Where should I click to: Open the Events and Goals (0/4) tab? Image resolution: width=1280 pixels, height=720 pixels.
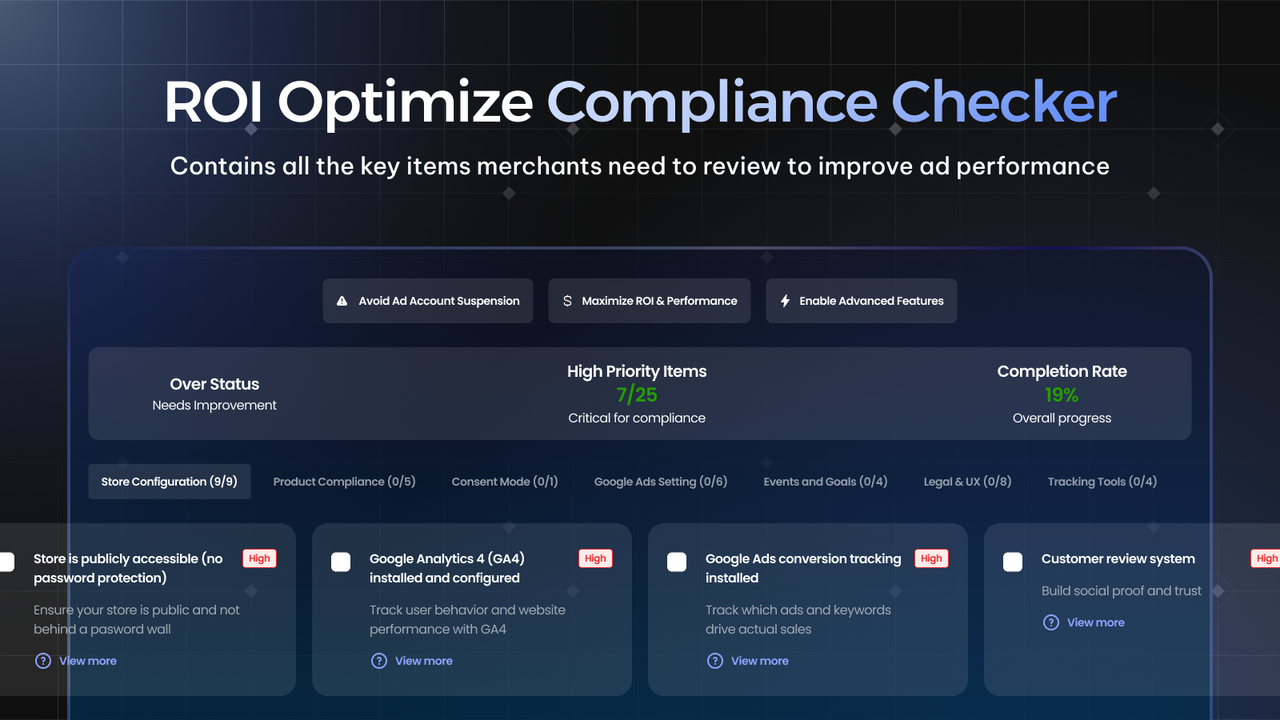tap(826, 482)
